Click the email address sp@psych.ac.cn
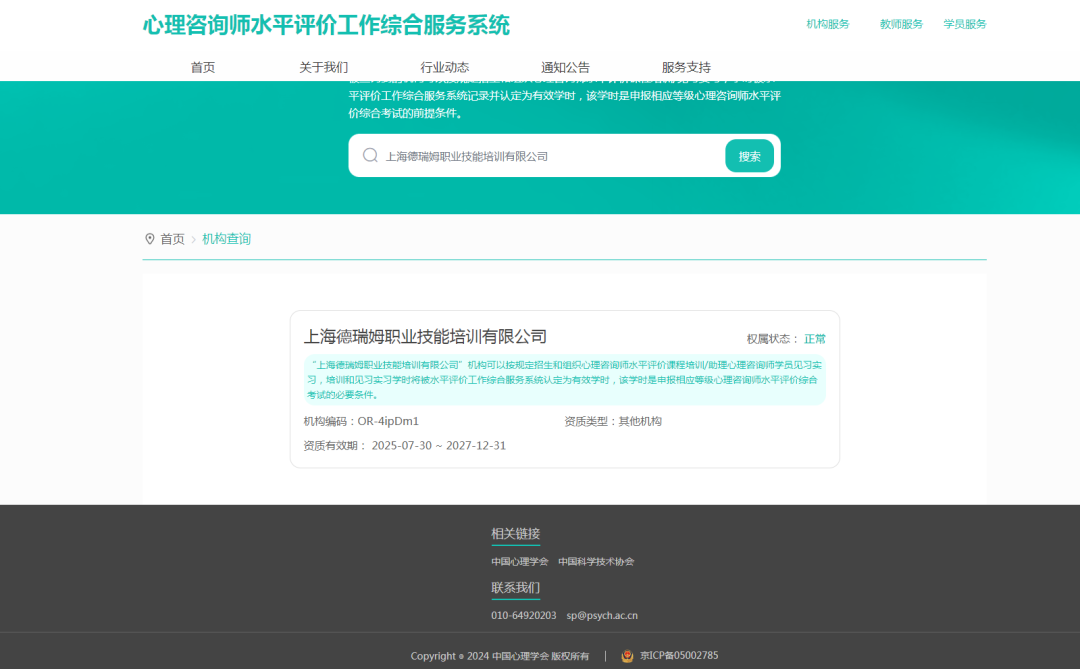The image size is (1080, 669). coord(603,615)
